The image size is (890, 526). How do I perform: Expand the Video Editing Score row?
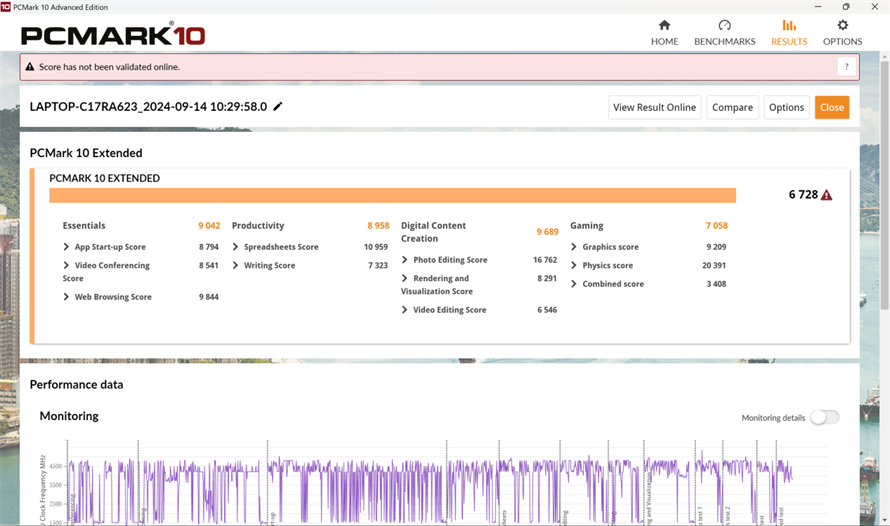pos(449,310)
